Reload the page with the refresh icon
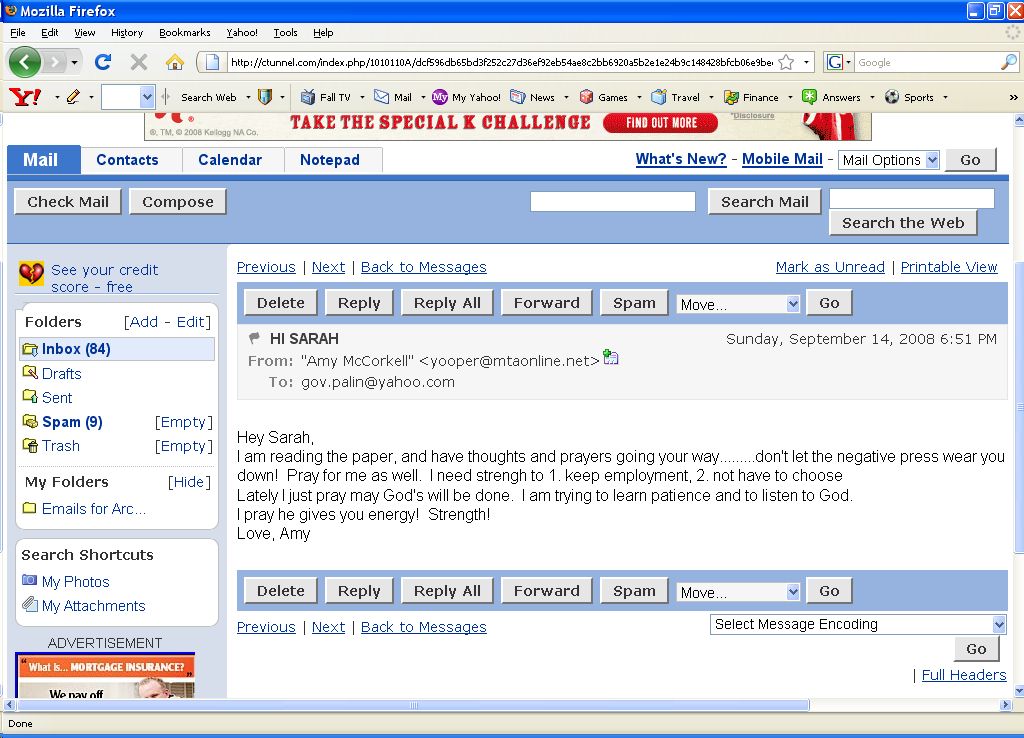Screen dimensions: 1024x738 point(103,62)
